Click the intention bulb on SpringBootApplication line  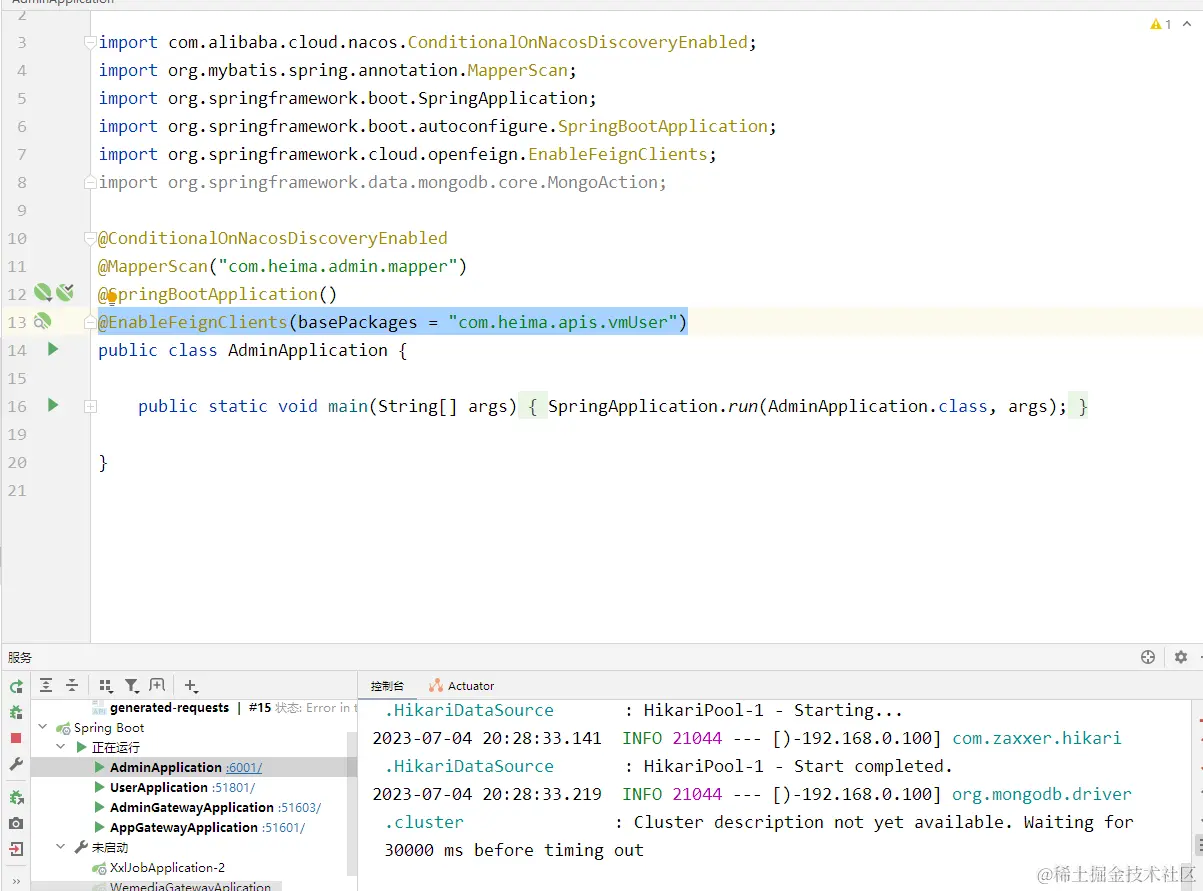(x=112, y=296)
